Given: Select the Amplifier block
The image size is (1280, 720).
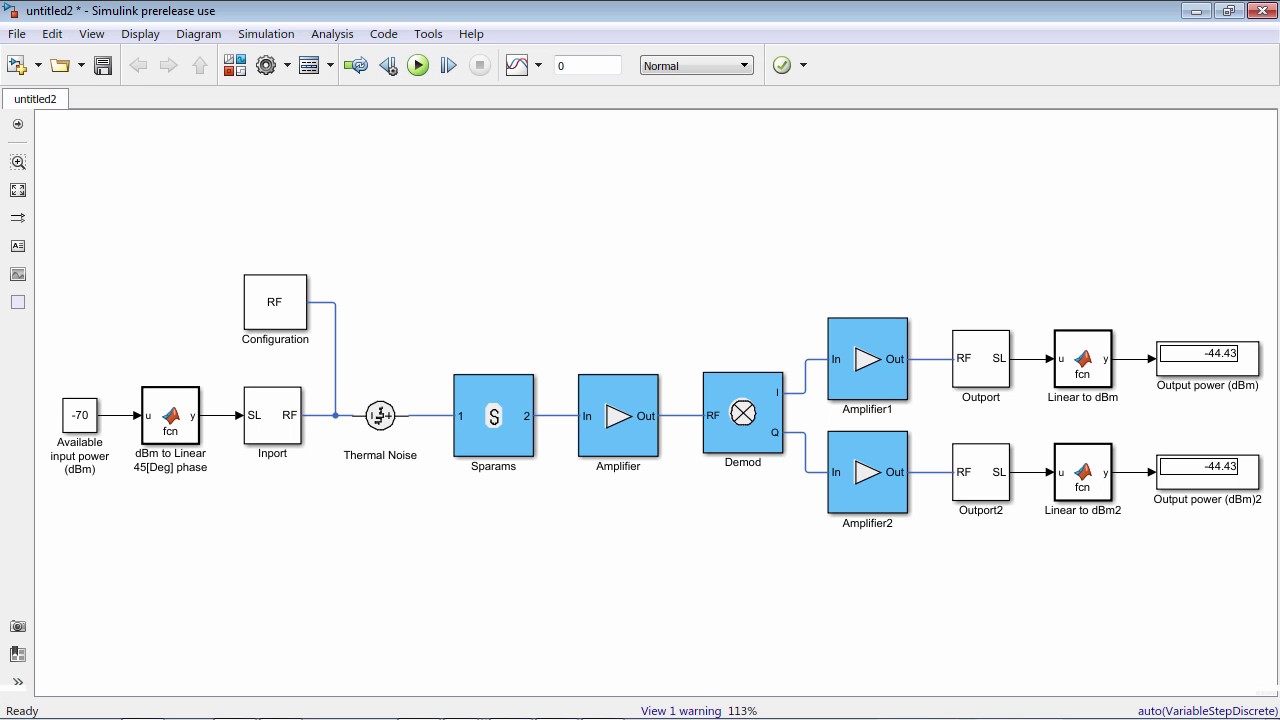Looking at the screenshot, I should tap(618, 415).
